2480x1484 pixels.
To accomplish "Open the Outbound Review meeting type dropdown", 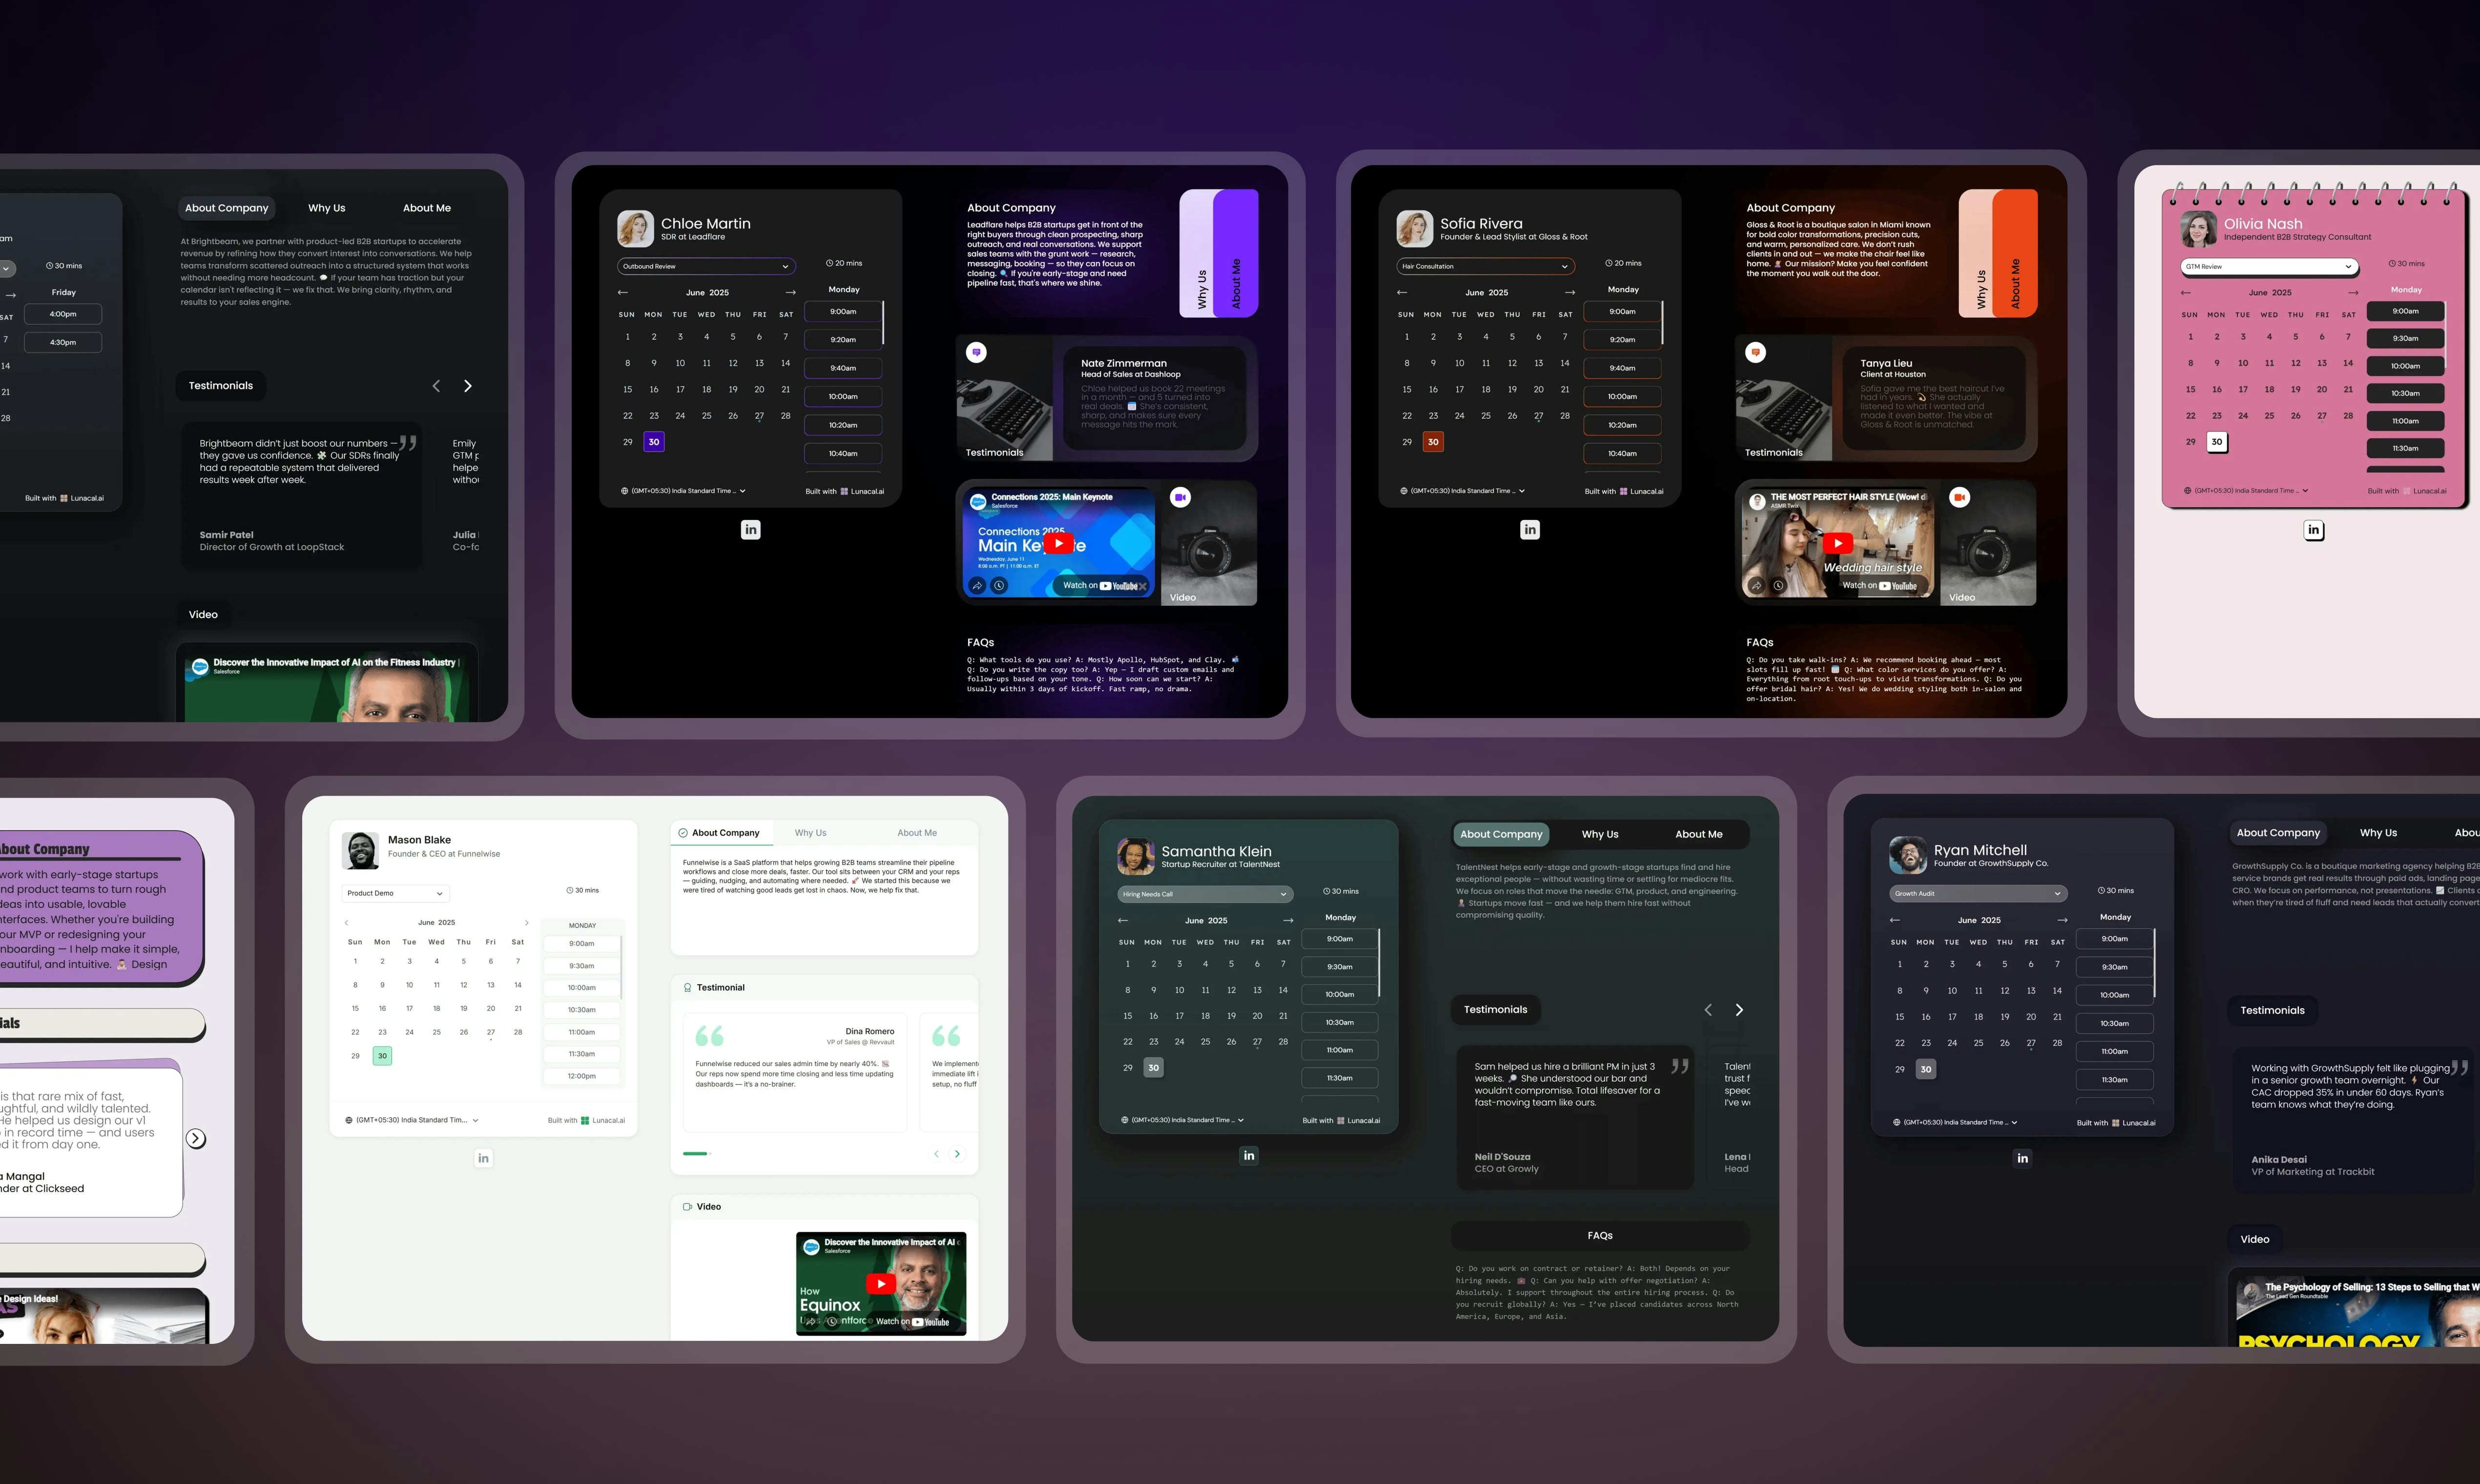I will pos(706,266).
